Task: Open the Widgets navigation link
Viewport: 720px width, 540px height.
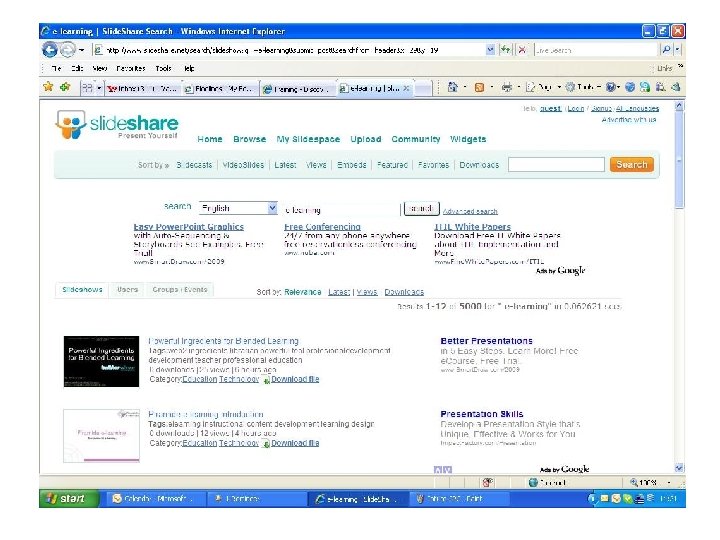Action: click(x=468, y=139)
